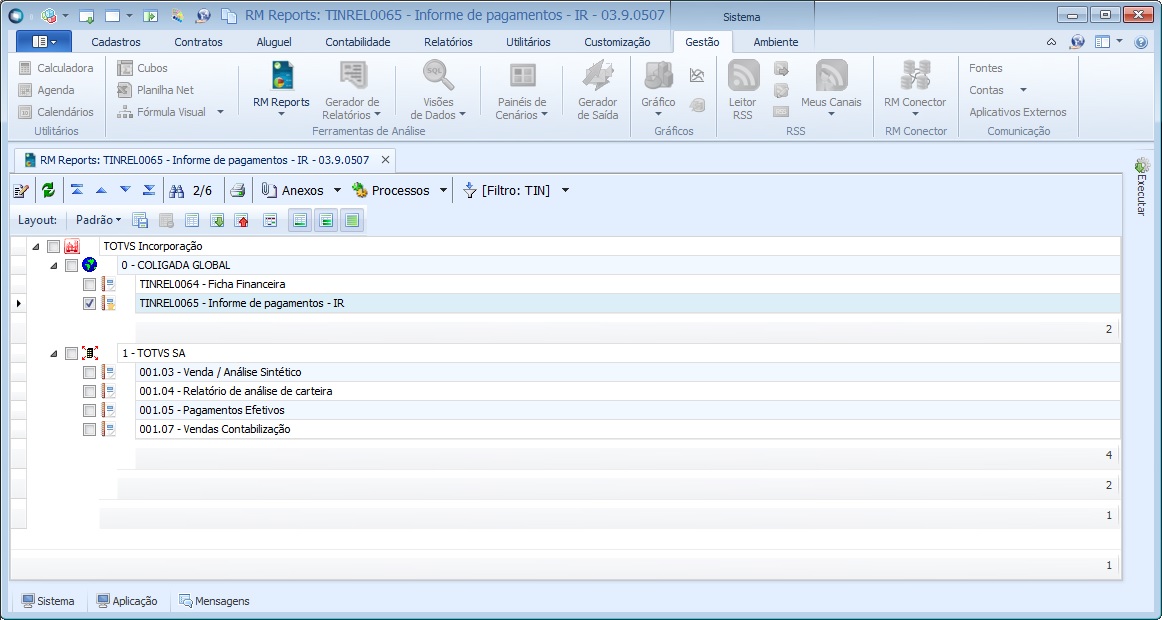1162x620 pixels.
Task: Click the Fontes button
Action: pos(986,68)
